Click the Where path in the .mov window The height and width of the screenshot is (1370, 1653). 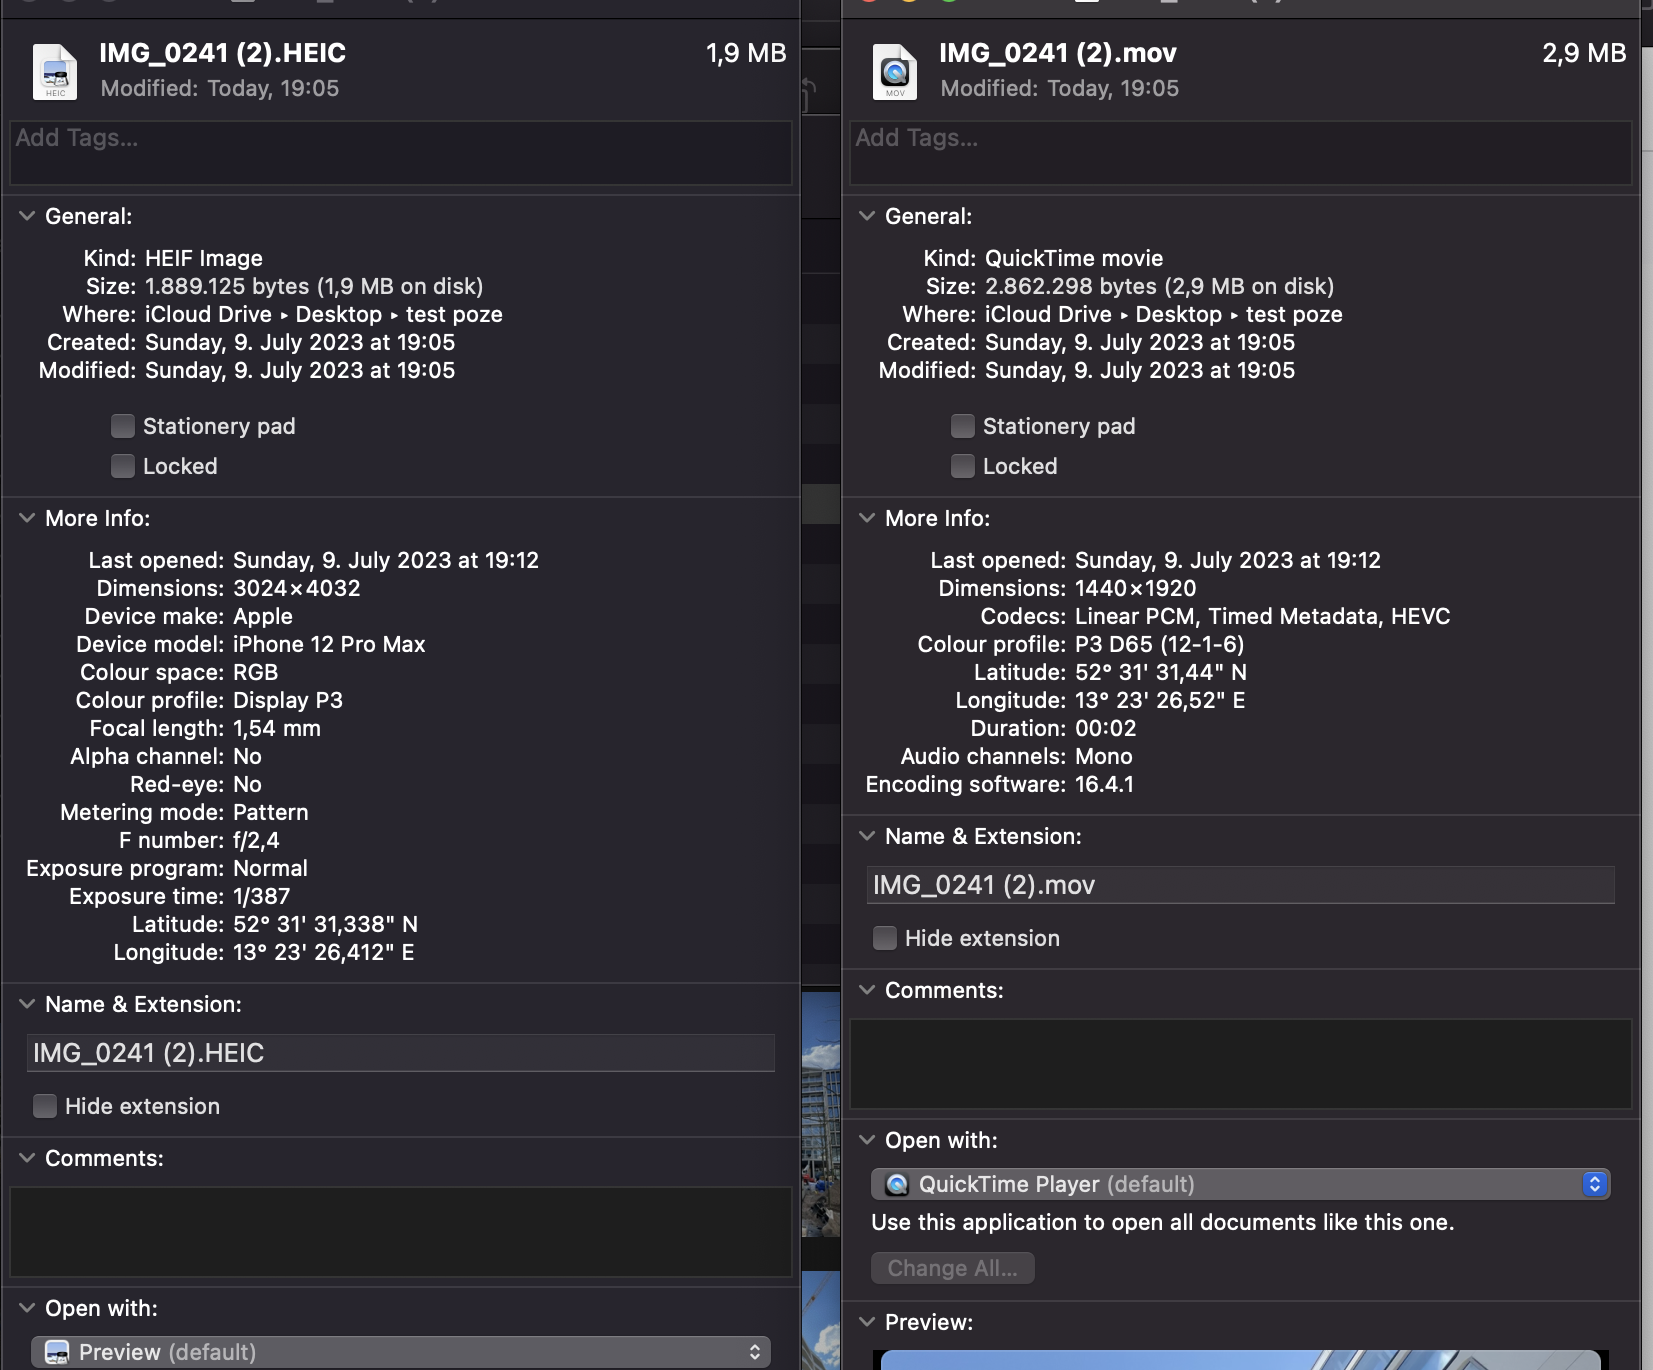[x=1164, y=314]
